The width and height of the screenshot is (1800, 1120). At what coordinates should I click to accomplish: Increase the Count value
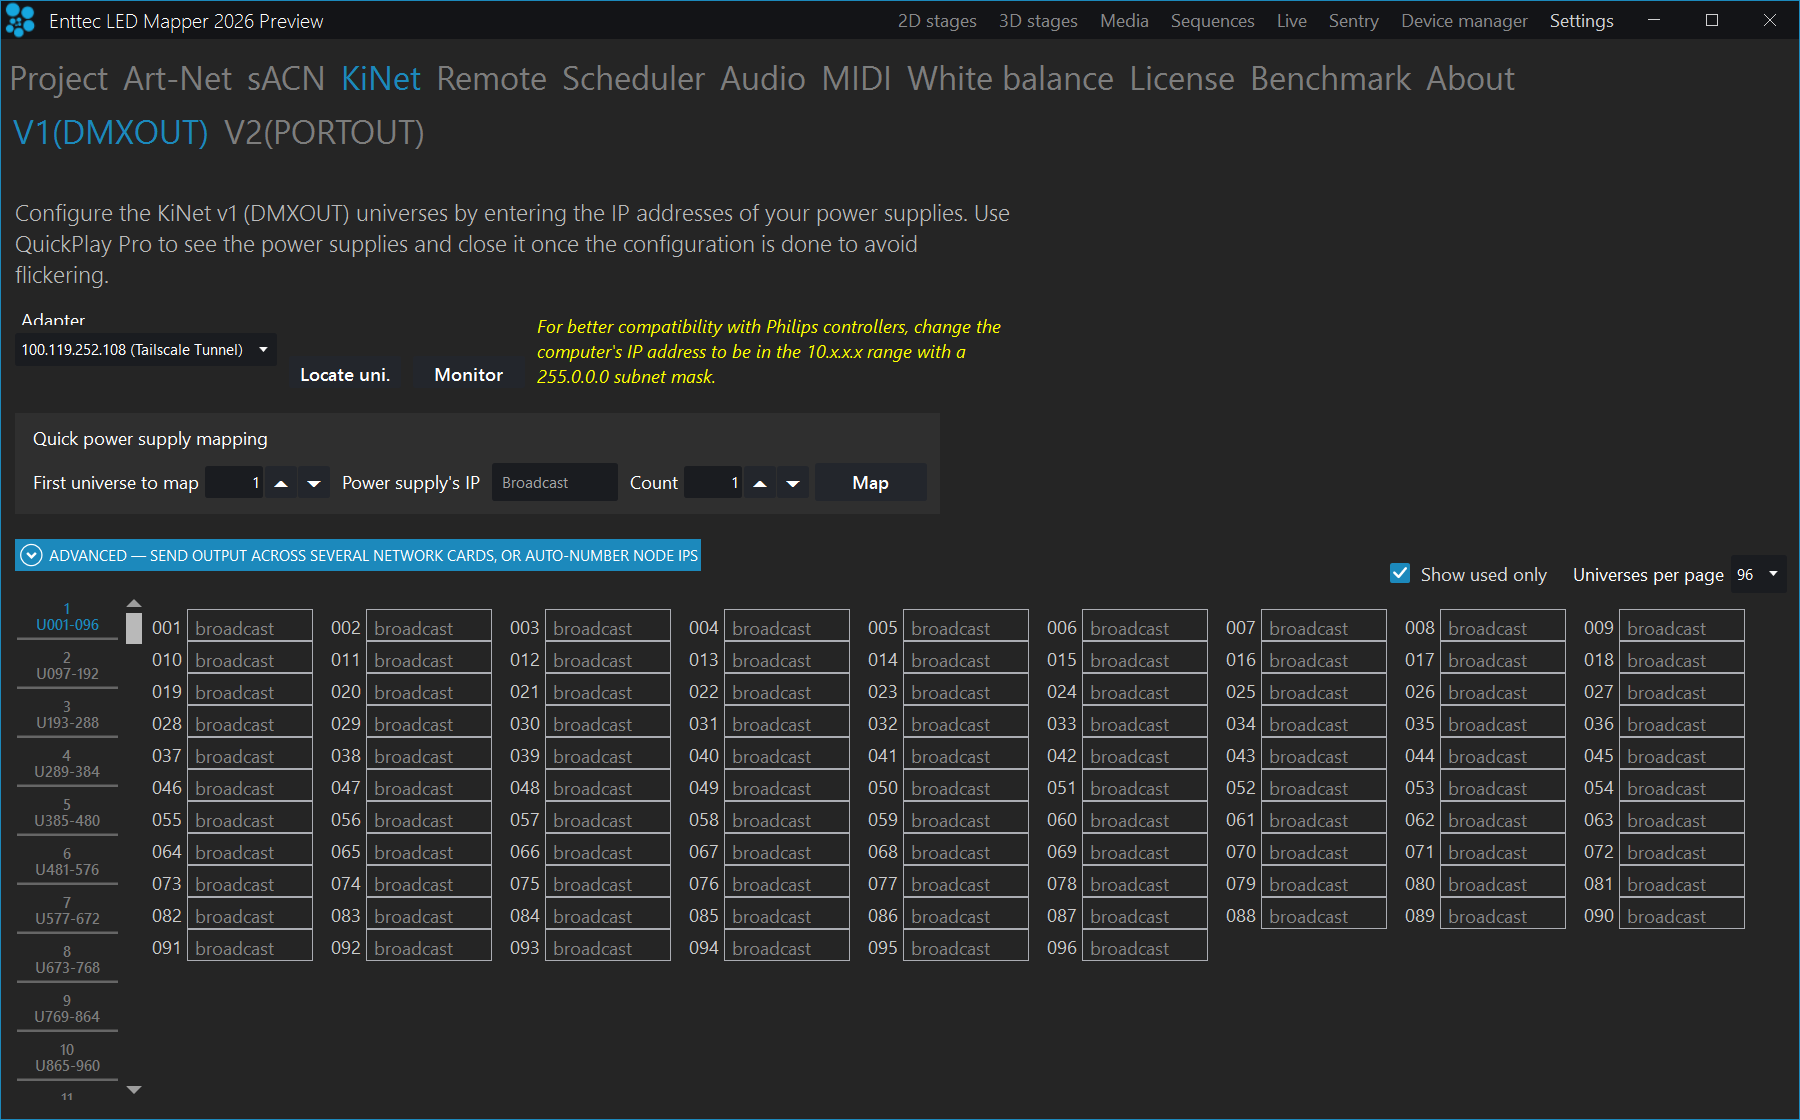coord(760,483)
